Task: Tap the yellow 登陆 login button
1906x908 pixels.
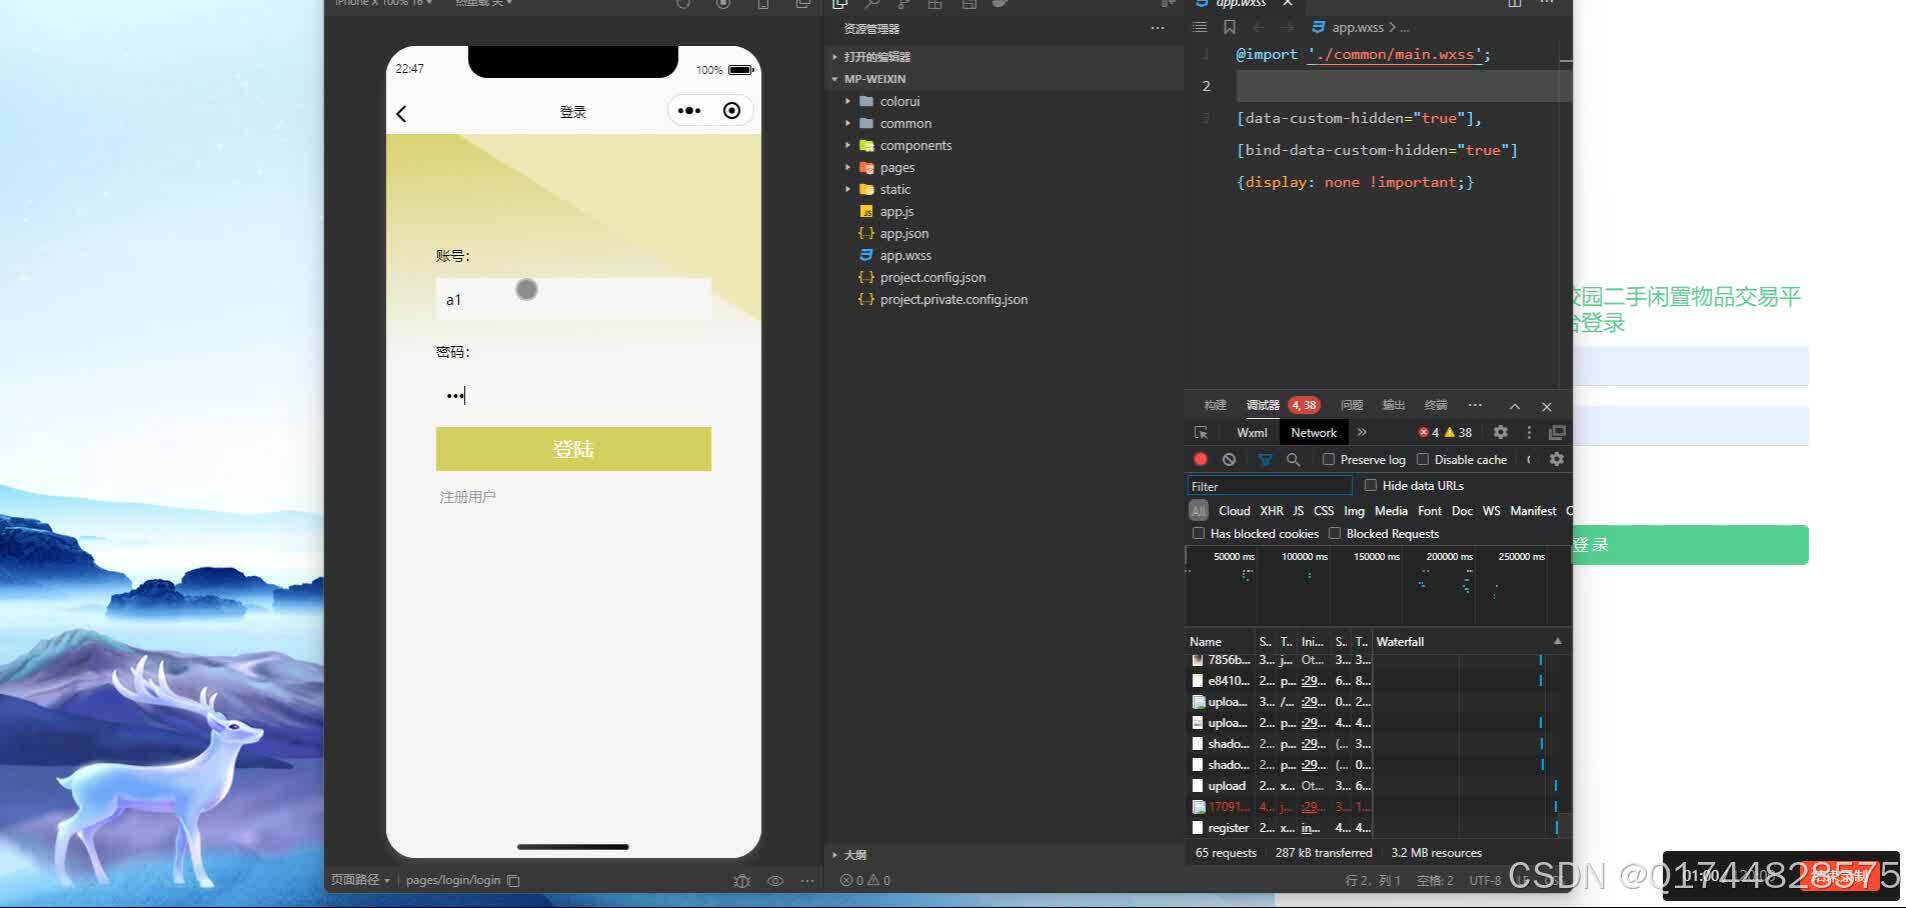Action: [573, 449]
